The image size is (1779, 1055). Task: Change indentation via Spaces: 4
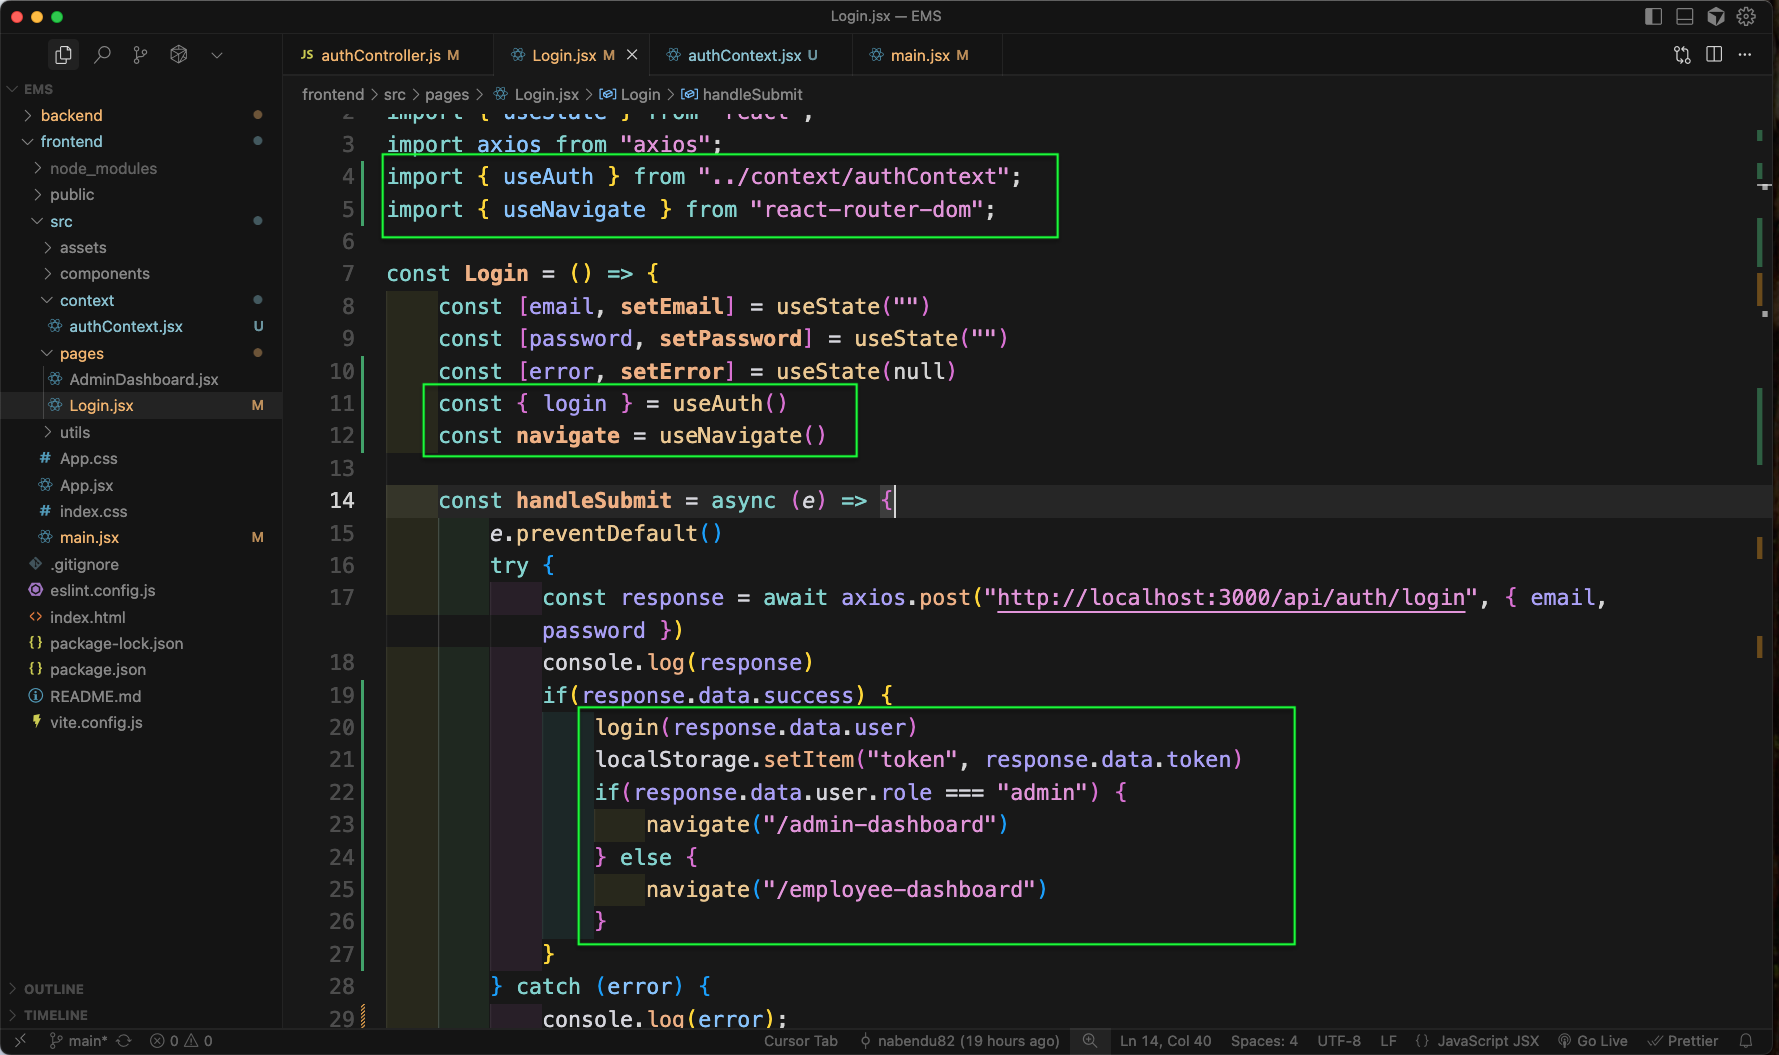pos(1264,1041)
